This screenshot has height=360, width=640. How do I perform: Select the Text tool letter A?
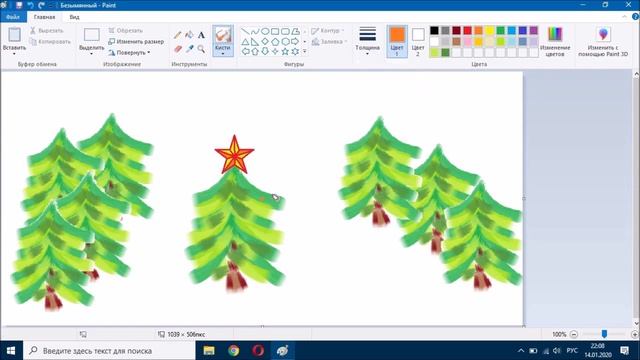coord(201,35)
